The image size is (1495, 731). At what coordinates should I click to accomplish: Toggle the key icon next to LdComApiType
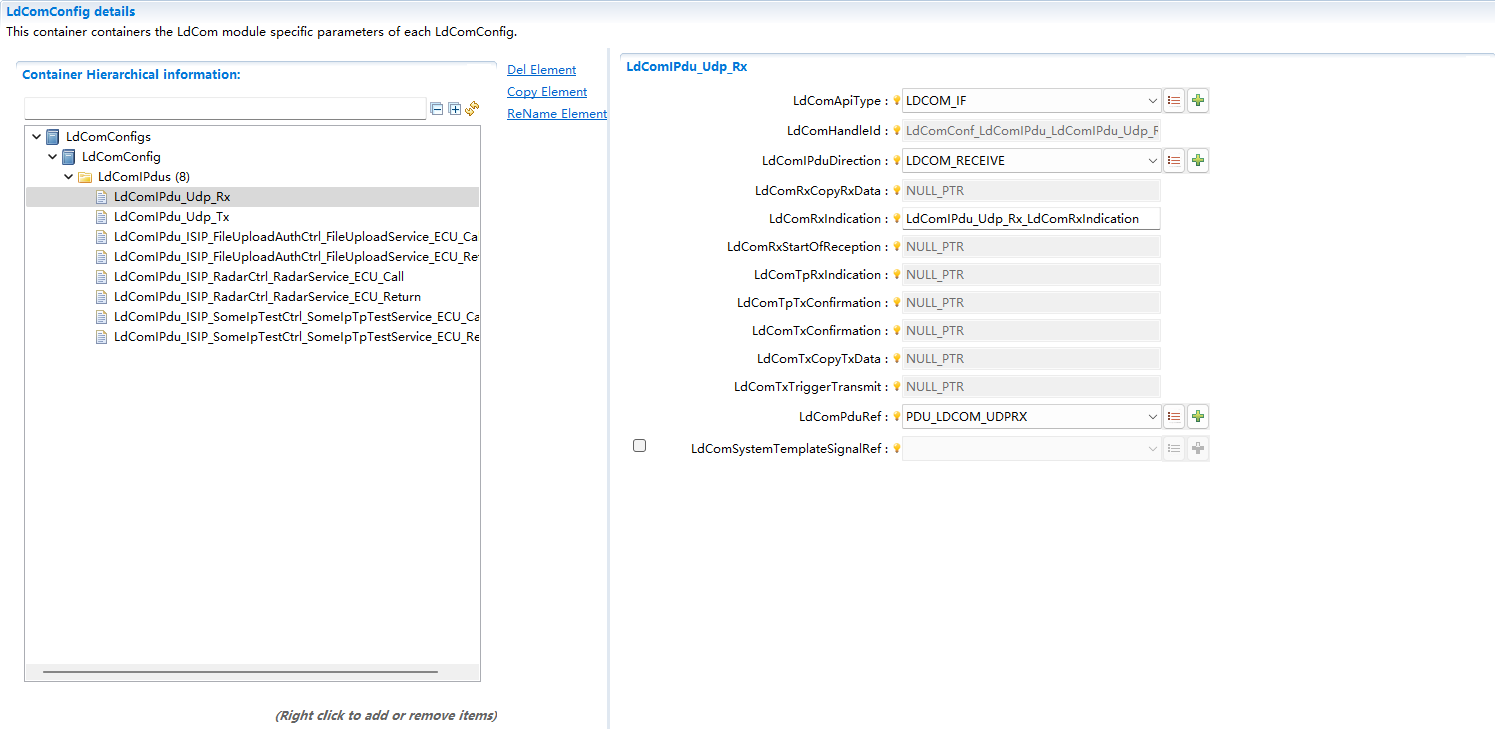pos(895,100)
